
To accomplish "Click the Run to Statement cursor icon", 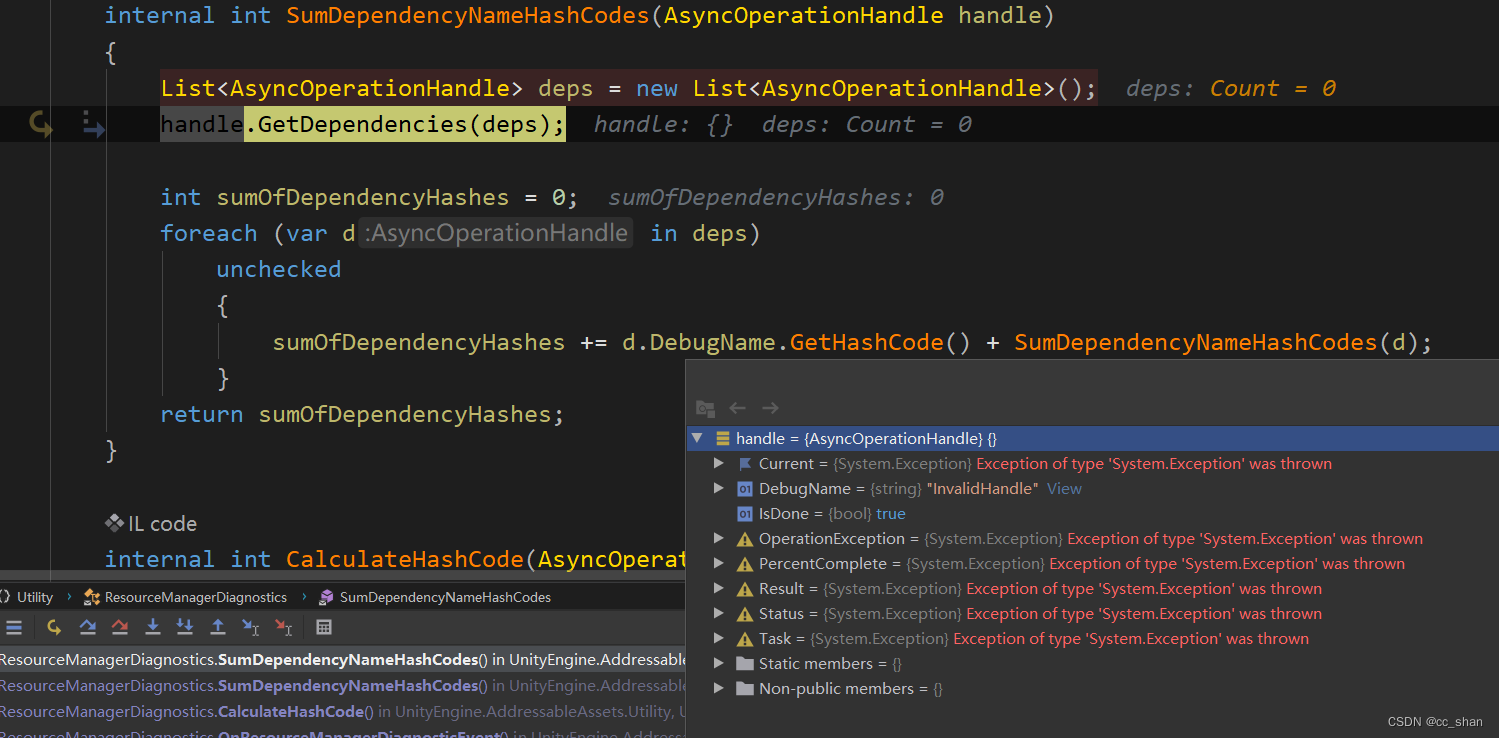I will point(250,627).
